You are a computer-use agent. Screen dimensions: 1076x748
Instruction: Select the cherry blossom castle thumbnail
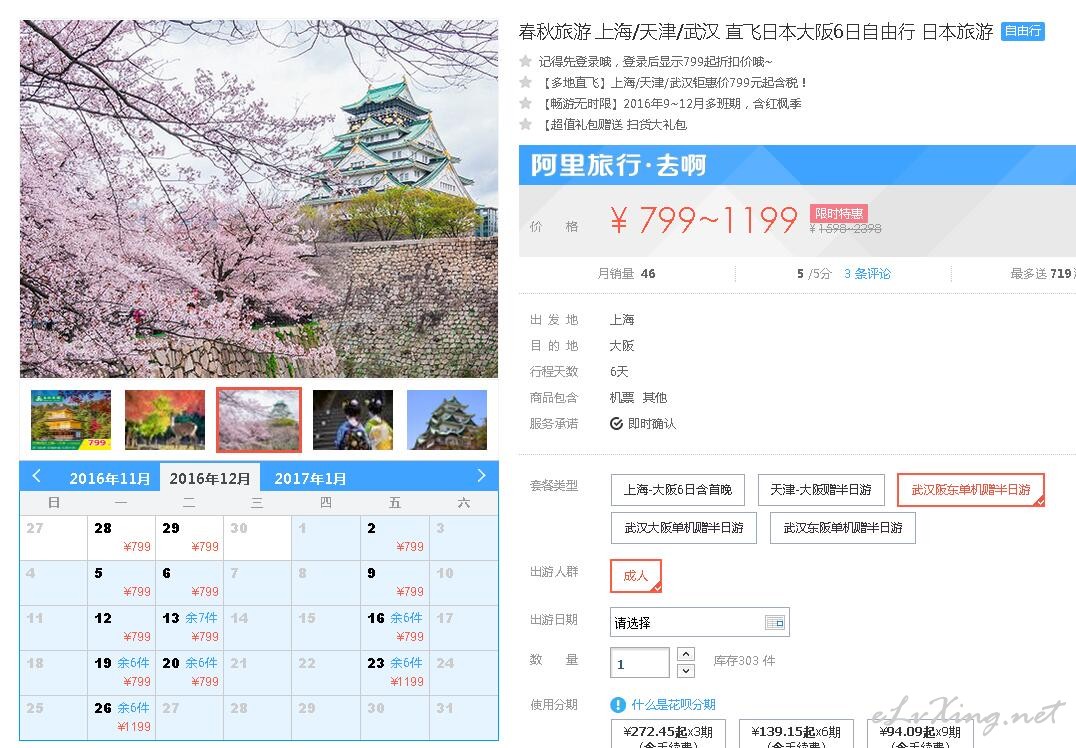coord(259,420)
